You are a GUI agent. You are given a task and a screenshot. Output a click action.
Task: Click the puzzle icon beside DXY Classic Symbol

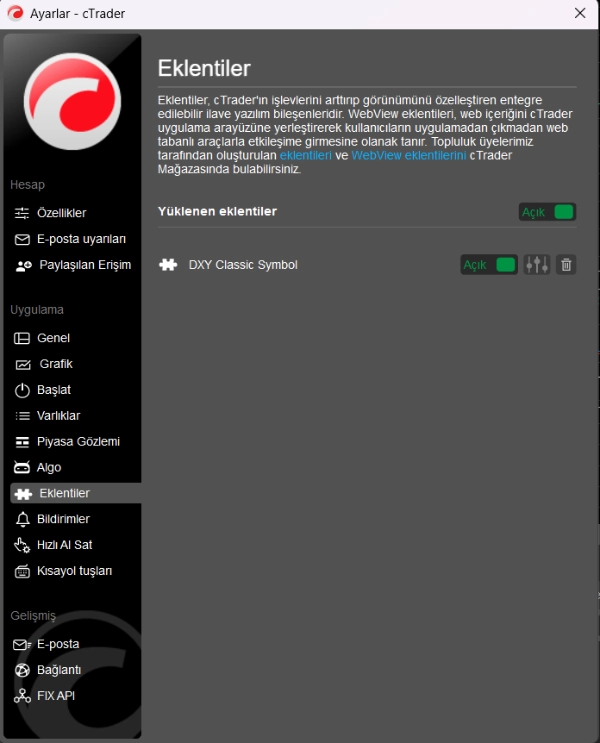pos(168,265)
